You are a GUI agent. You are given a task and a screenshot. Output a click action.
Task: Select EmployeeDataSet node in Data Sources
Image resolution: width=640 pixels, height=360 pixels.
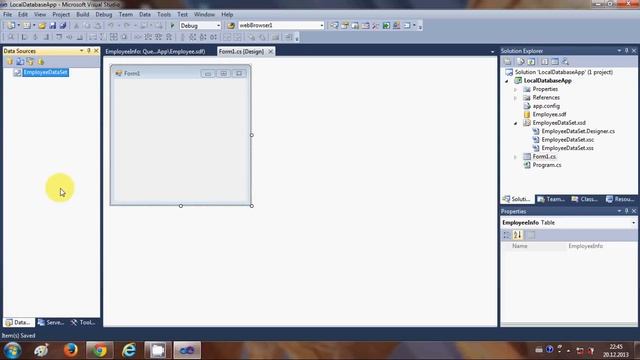pyautogui.click(x=45, y=73)
